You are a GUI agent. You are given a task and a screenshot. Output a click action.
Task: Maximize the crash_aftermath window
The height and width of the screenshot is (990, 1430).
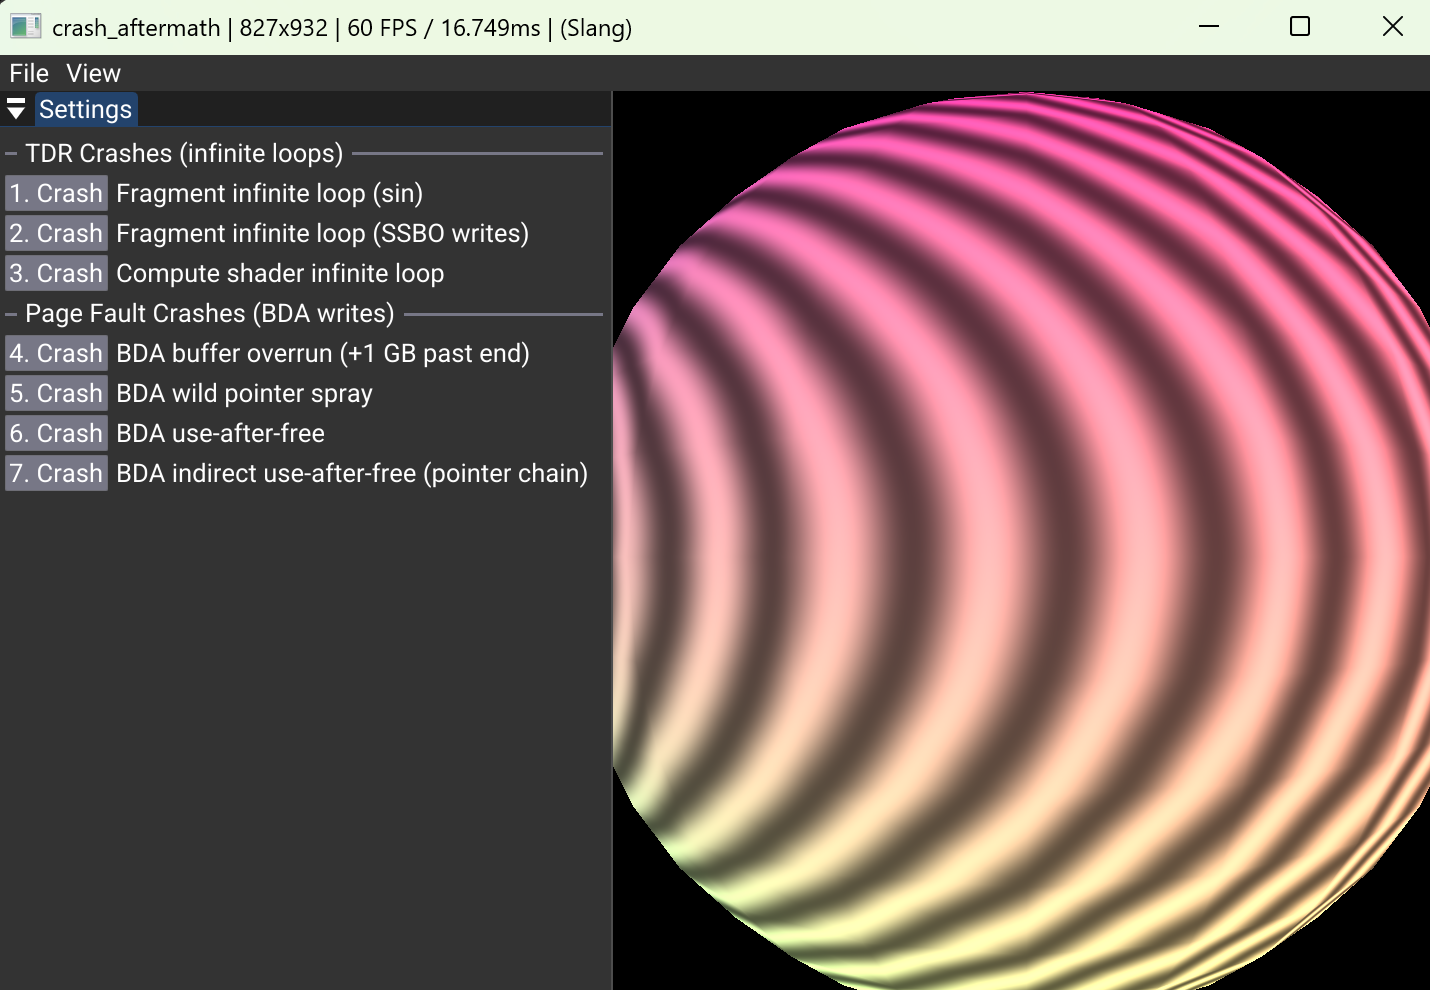(x=1300, y=27)
